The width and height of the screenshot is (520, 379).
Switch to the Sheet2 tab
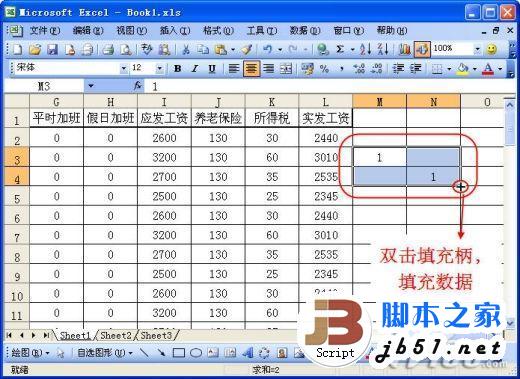pos(116,335)
